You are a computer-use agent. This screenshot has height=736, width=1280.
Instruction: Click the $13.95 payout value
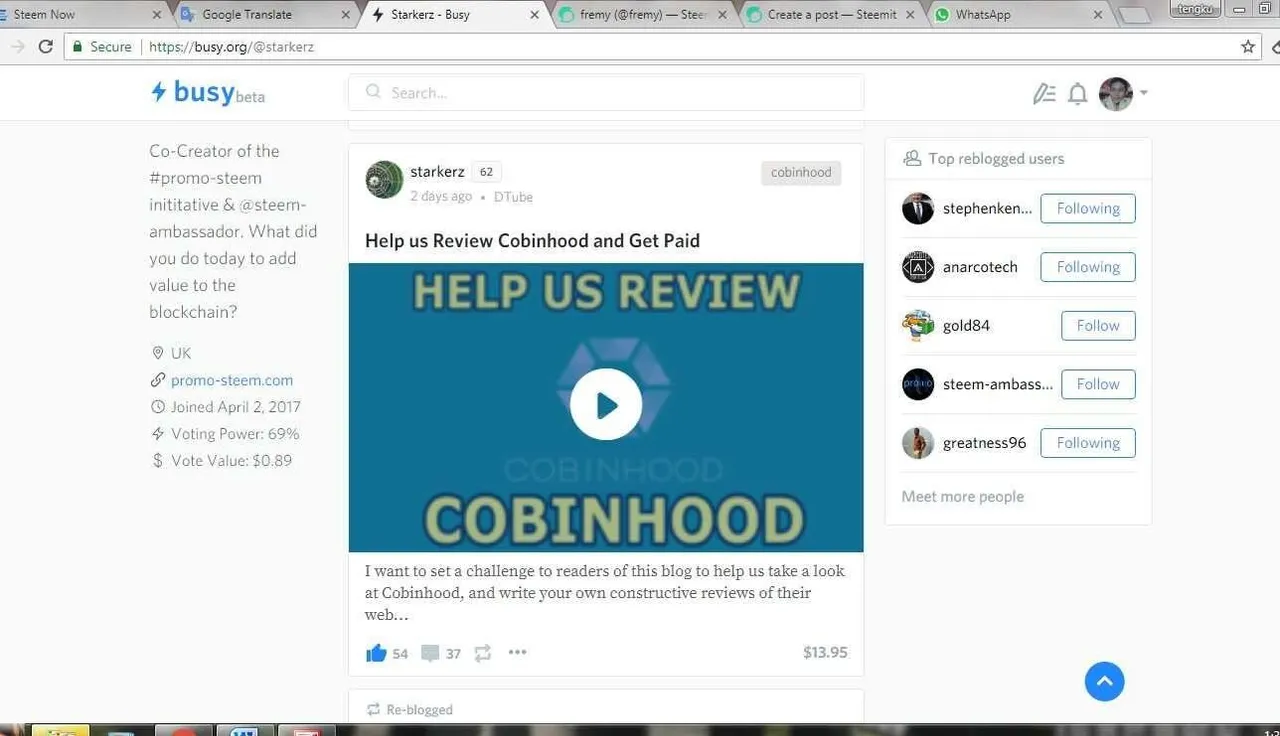coord(825,652)
